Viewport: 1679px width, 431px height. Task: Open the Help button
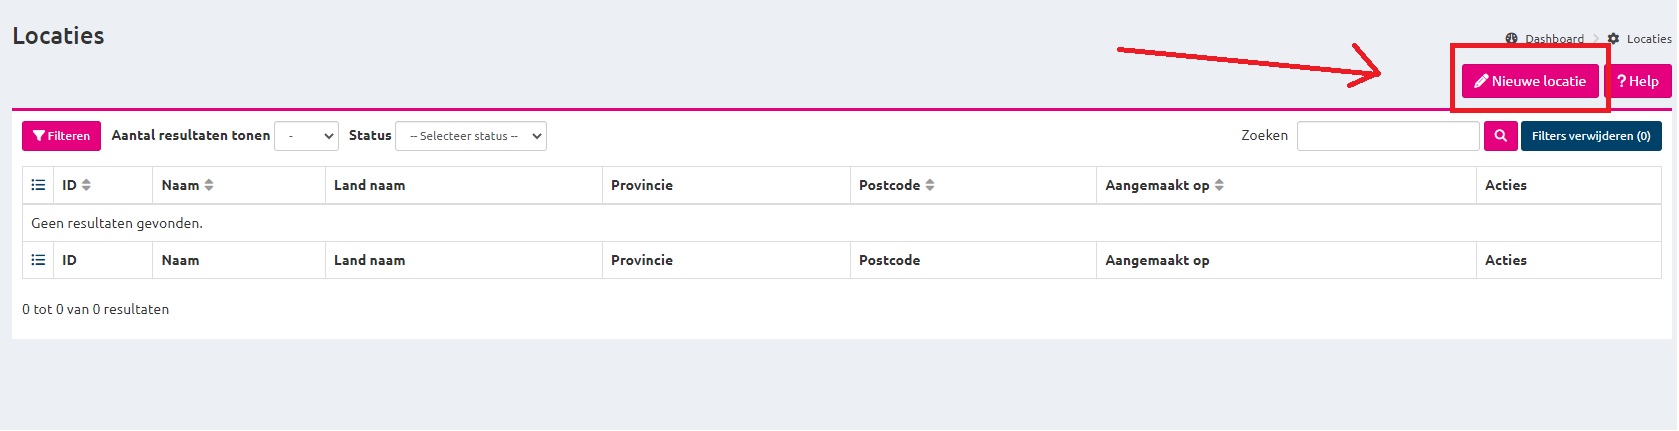(1638, 81)
